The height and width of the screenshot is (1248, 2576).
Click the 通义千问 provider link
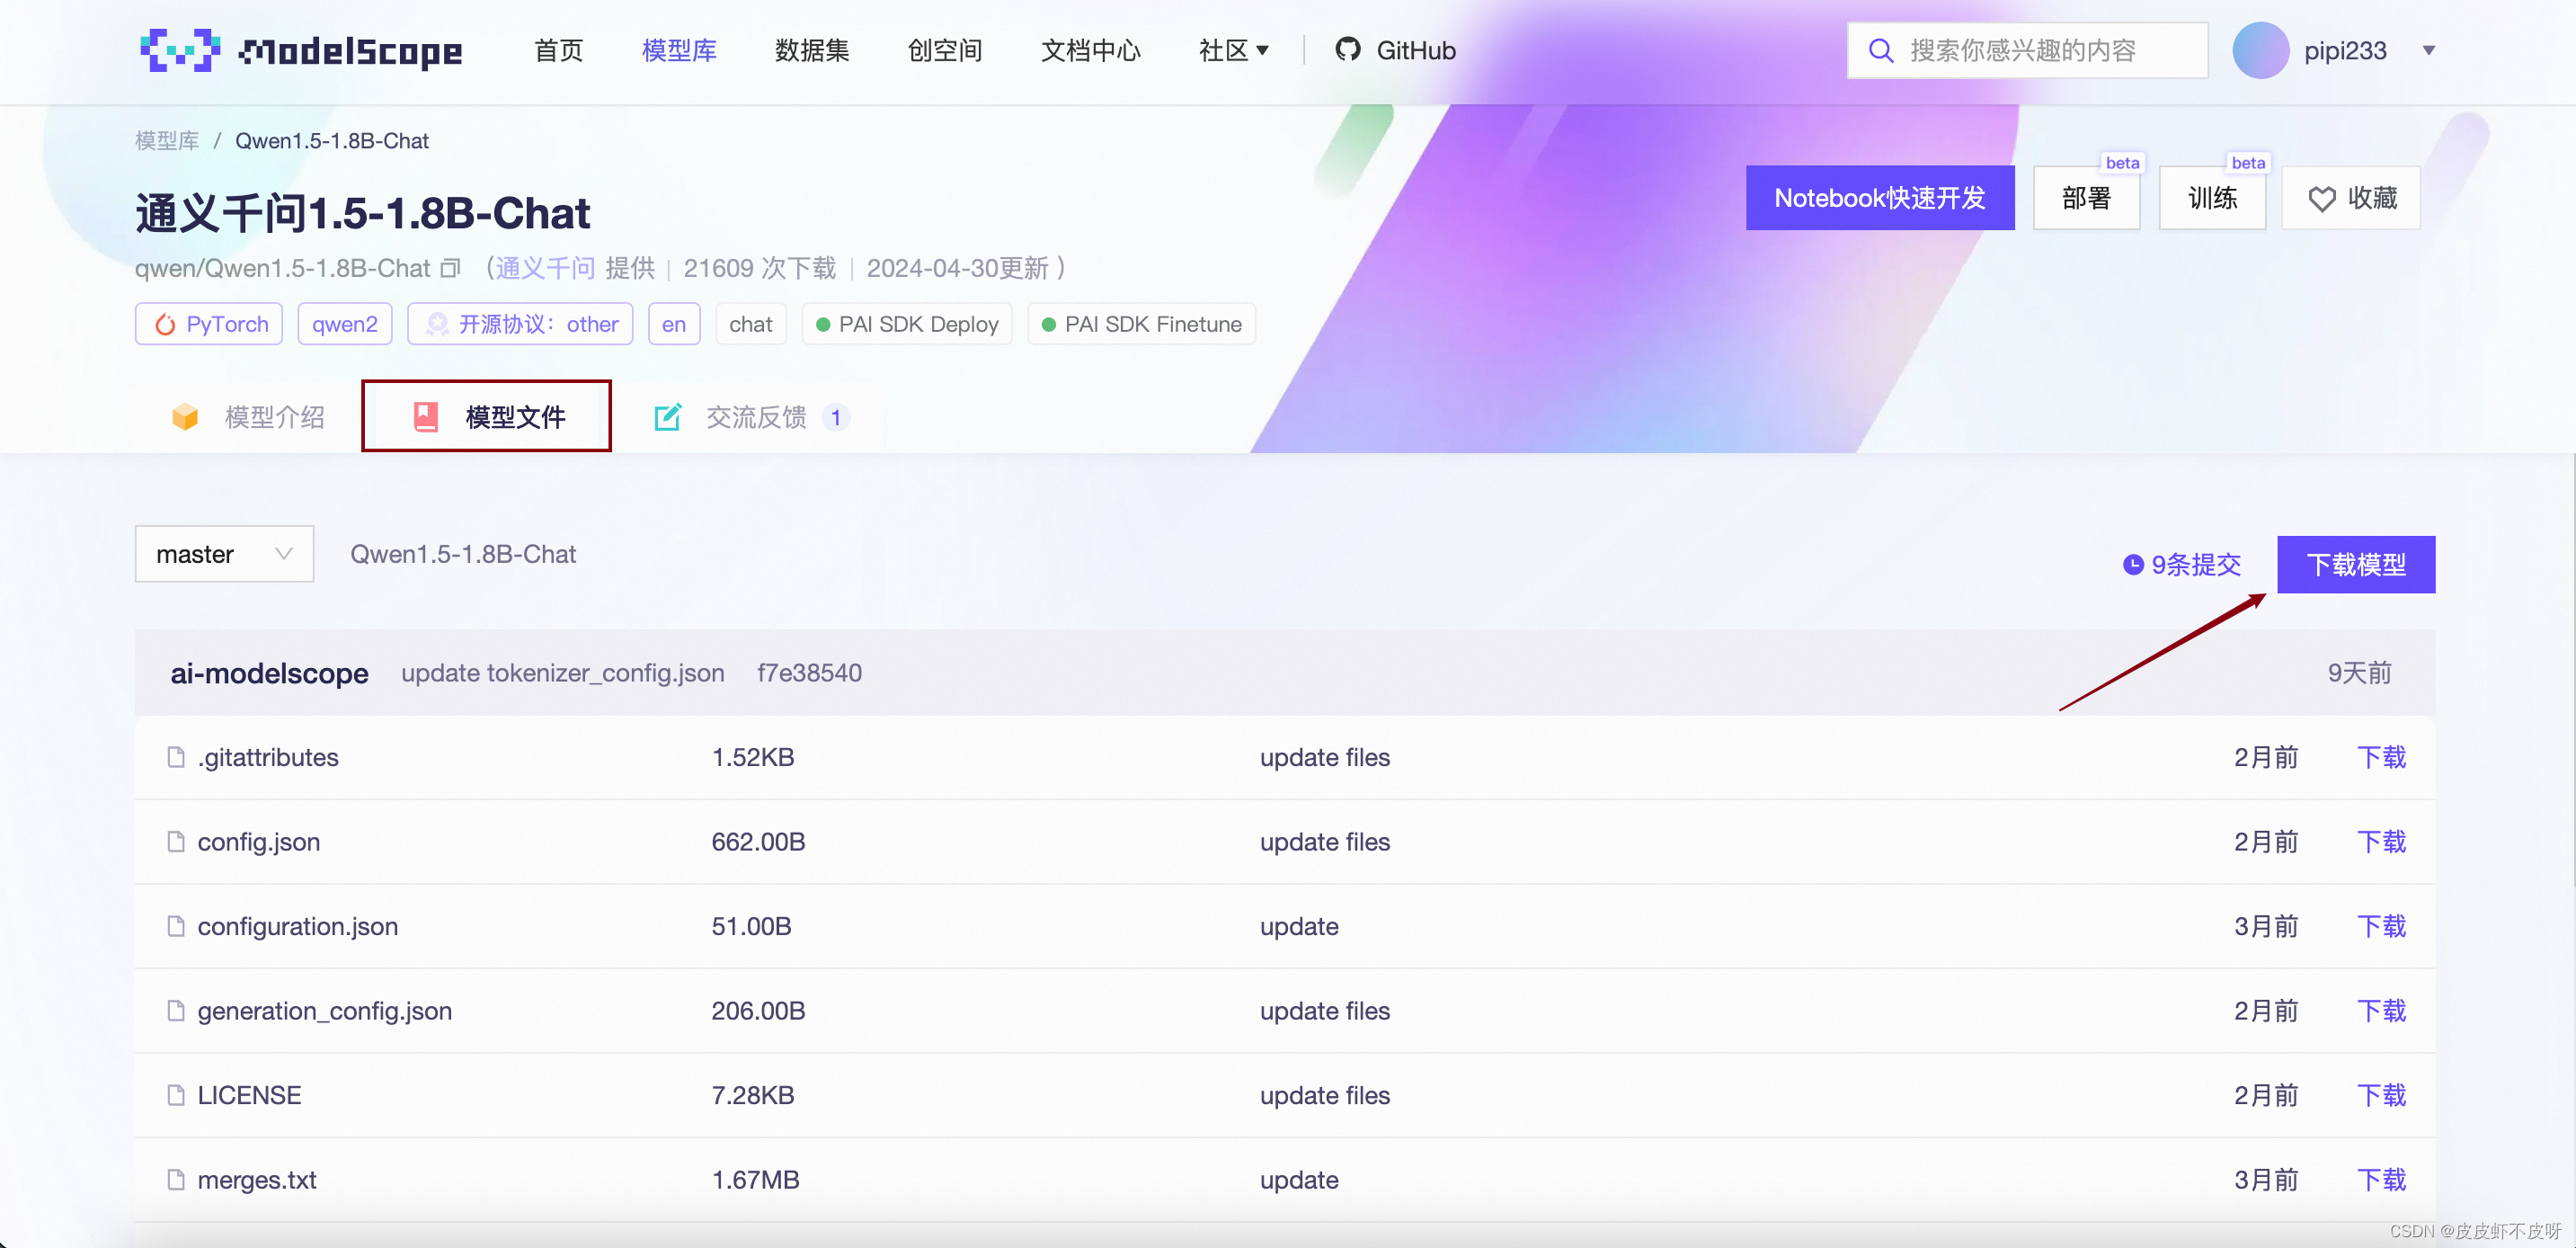[545, 268]
